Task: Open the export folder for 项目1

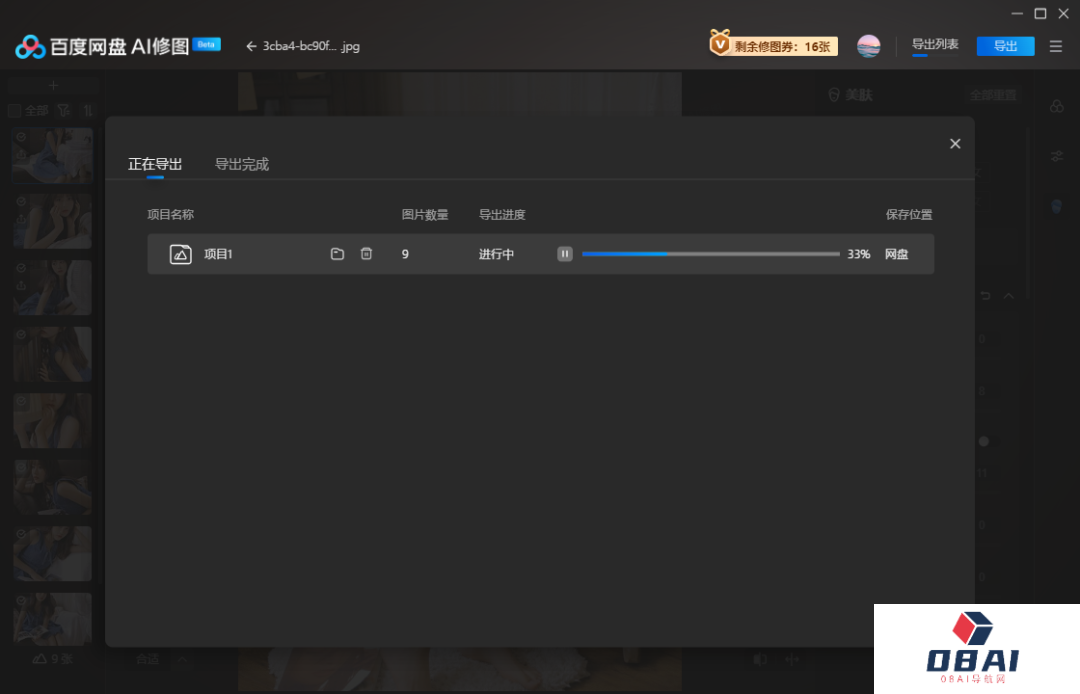Action: click(337, 254)
